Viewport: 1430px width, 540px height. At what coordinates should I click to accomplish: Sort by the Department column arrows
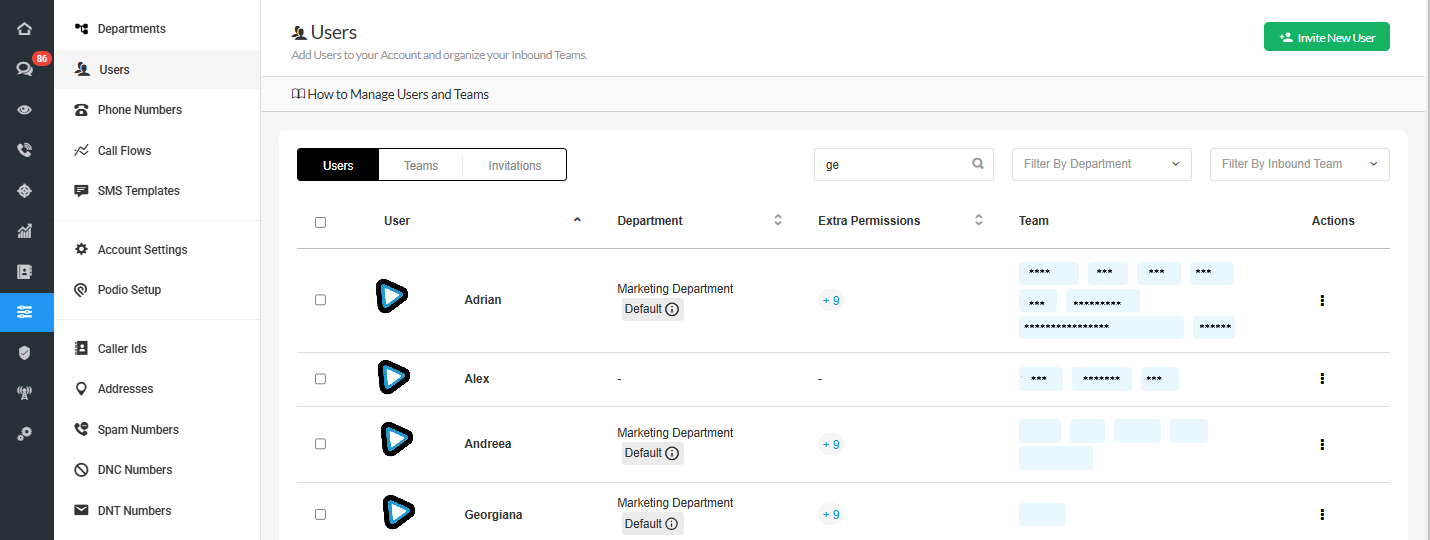coord(778,220)
